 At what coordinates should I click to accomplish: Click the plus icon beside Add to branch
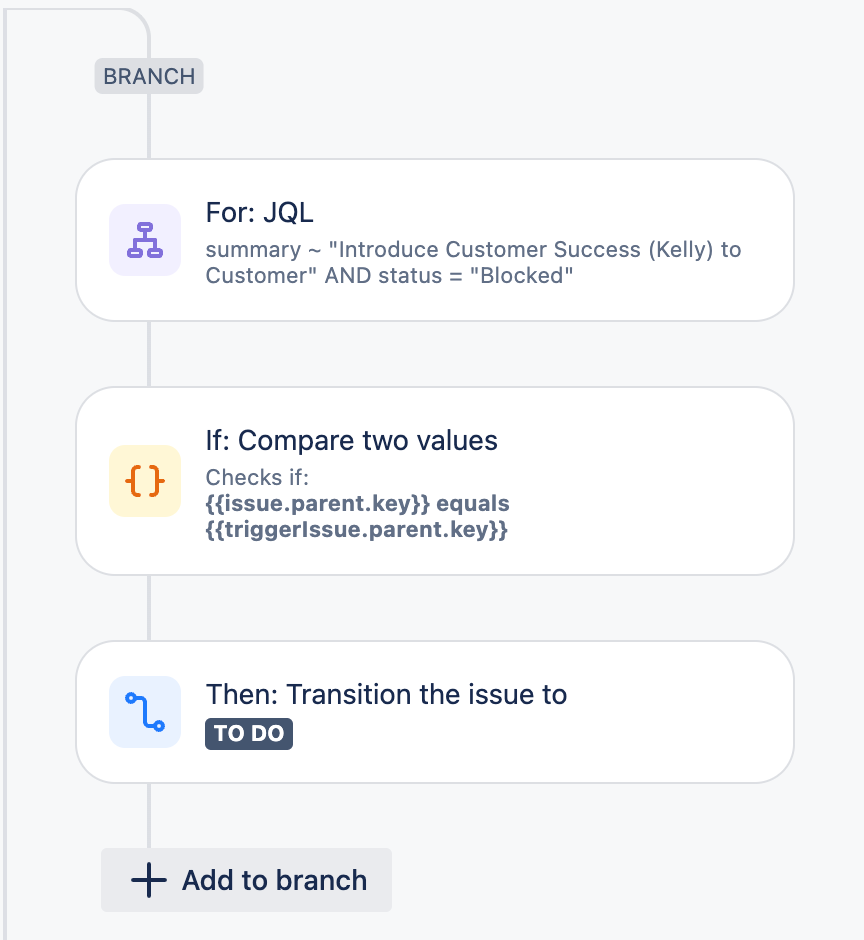tap(149, 881)
